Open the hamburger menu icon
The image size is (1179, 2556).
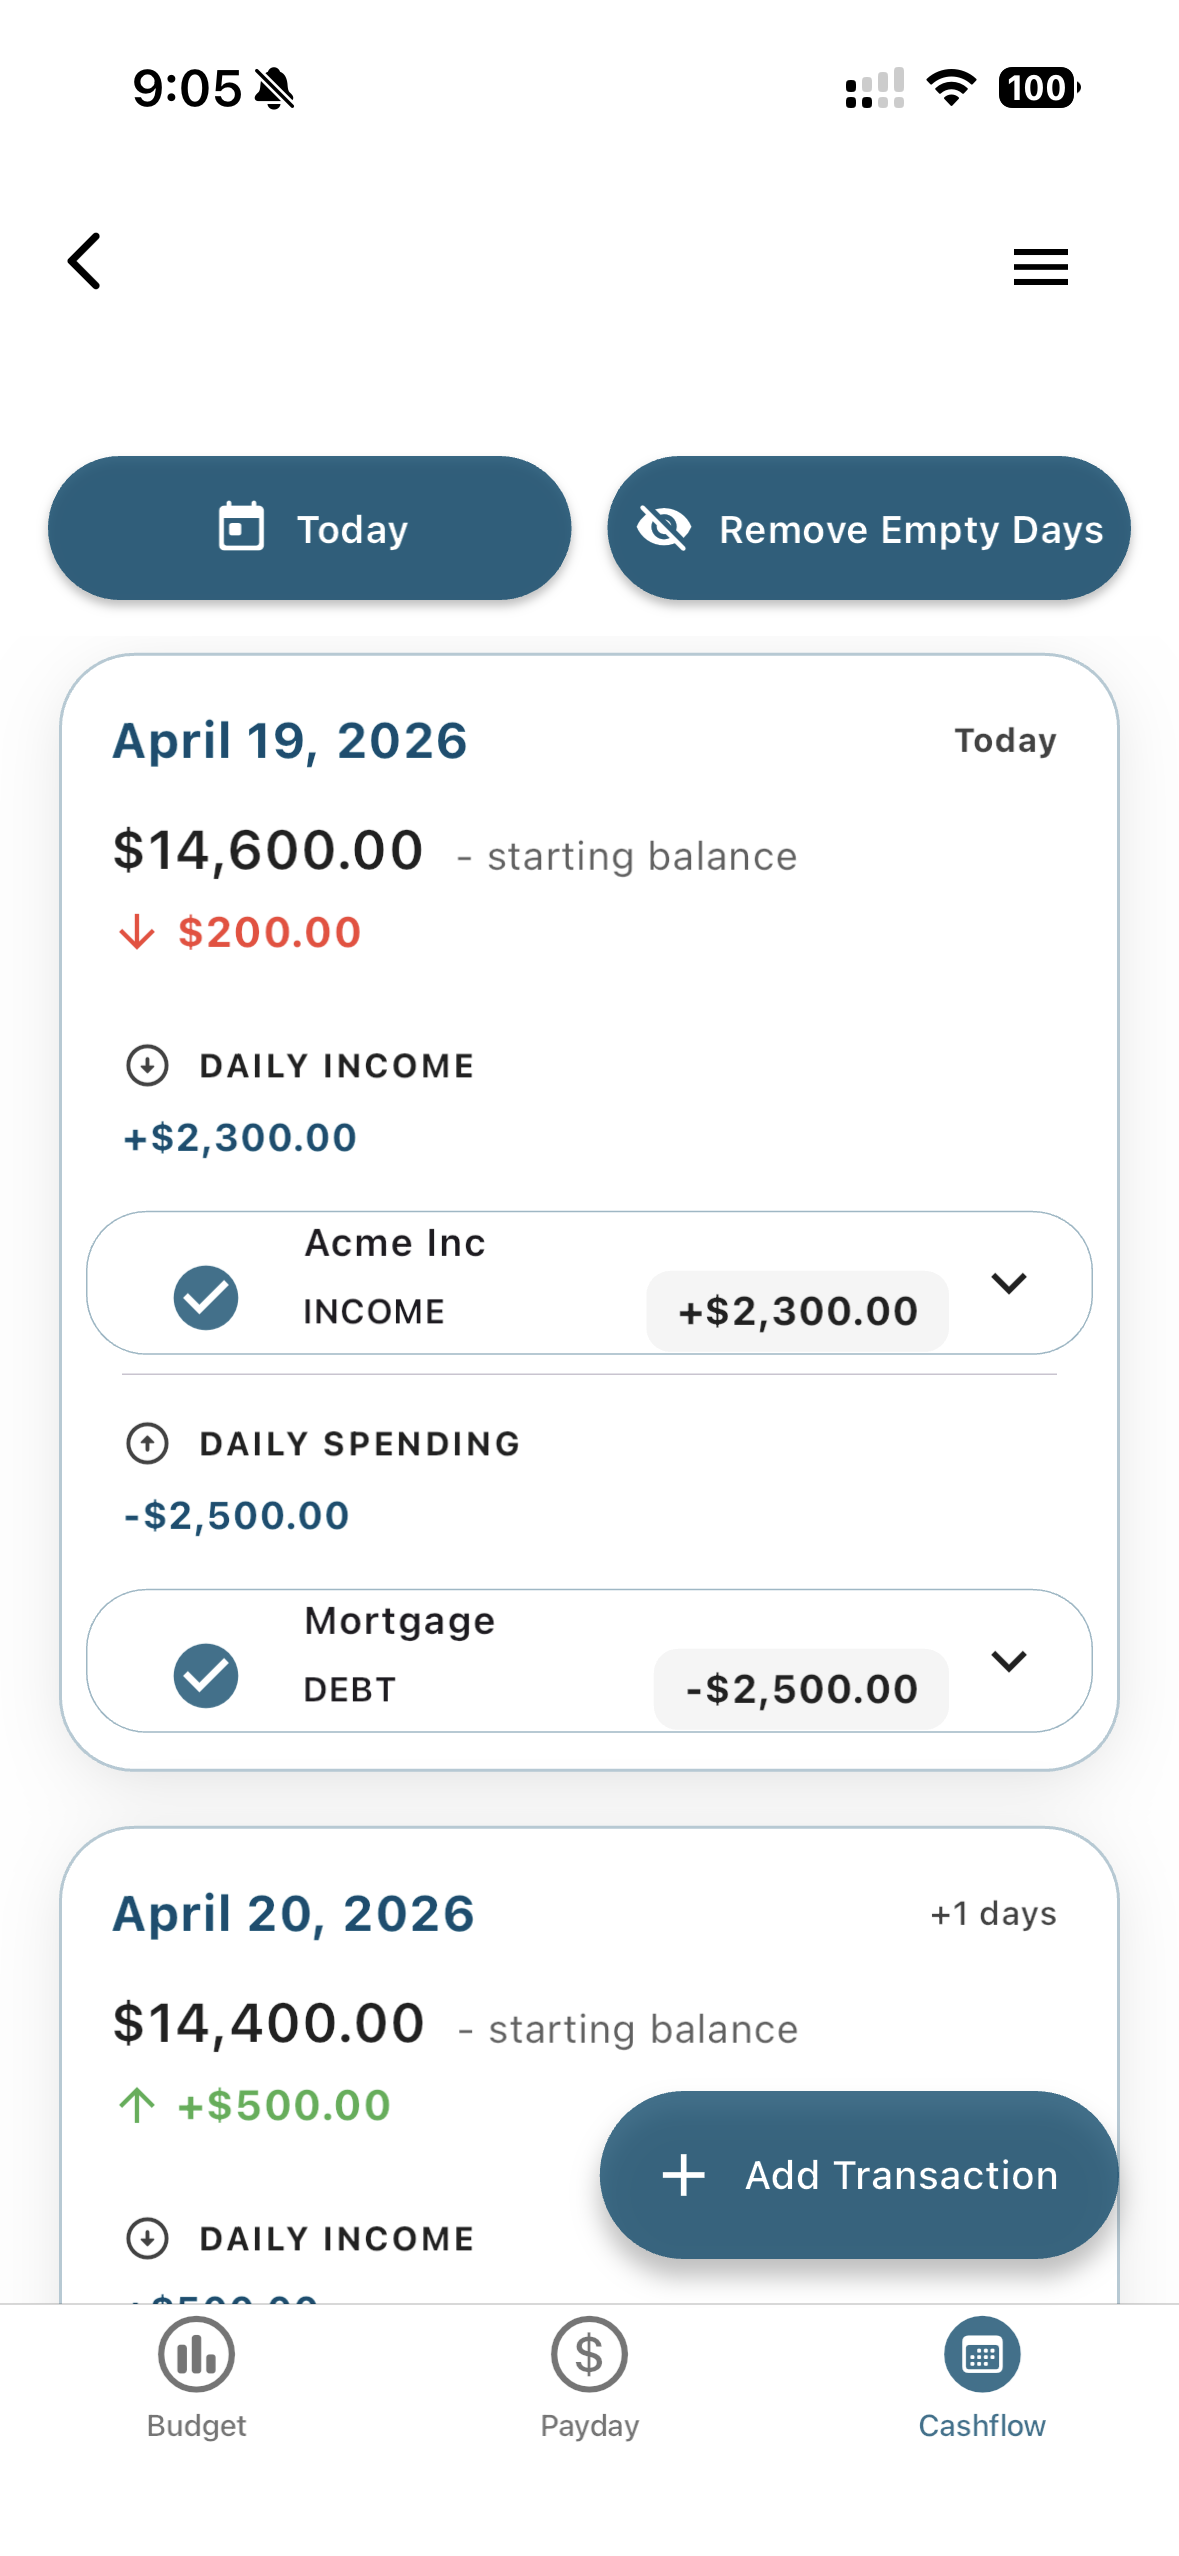tap(1040, 267)
